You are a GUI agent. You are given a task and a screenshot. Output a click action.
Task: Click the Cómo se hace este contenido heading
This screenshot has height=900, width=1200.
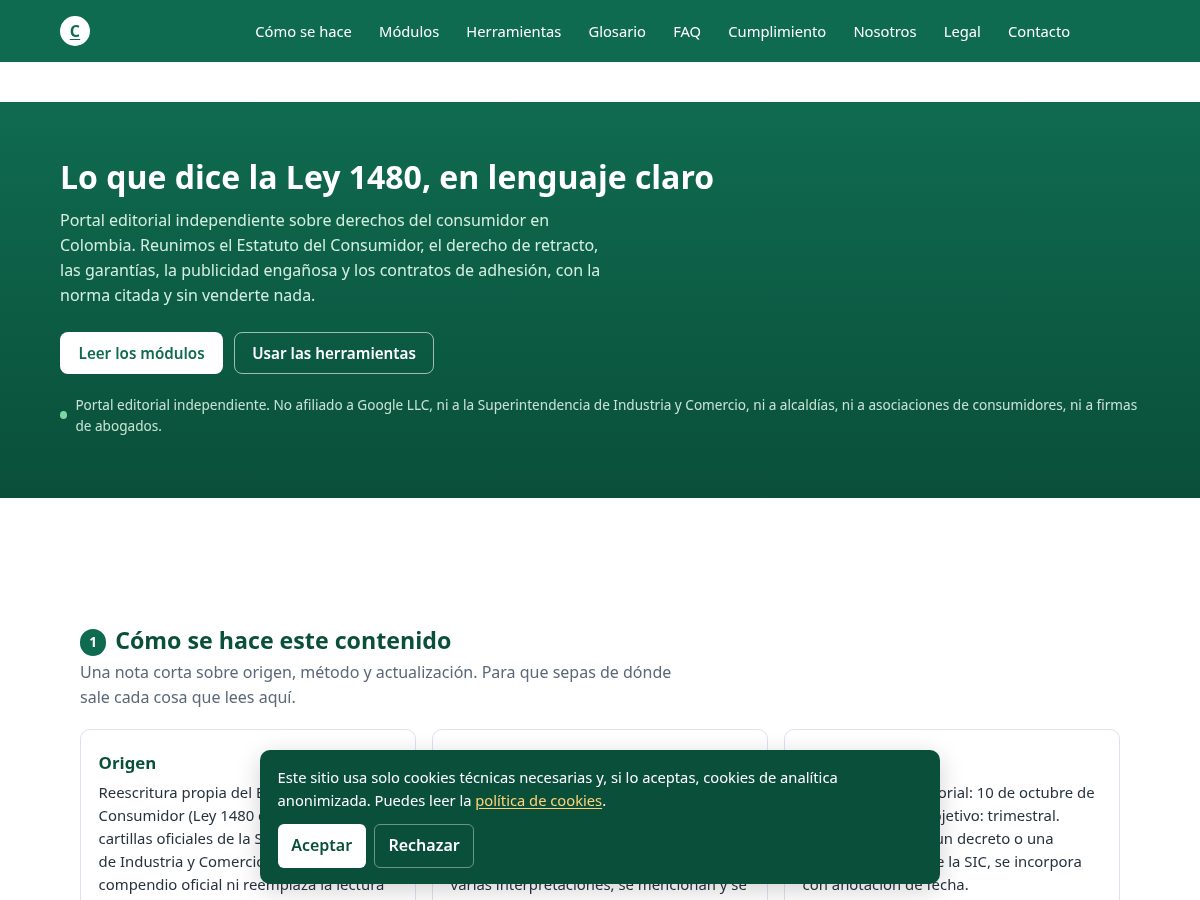[283, 640]
